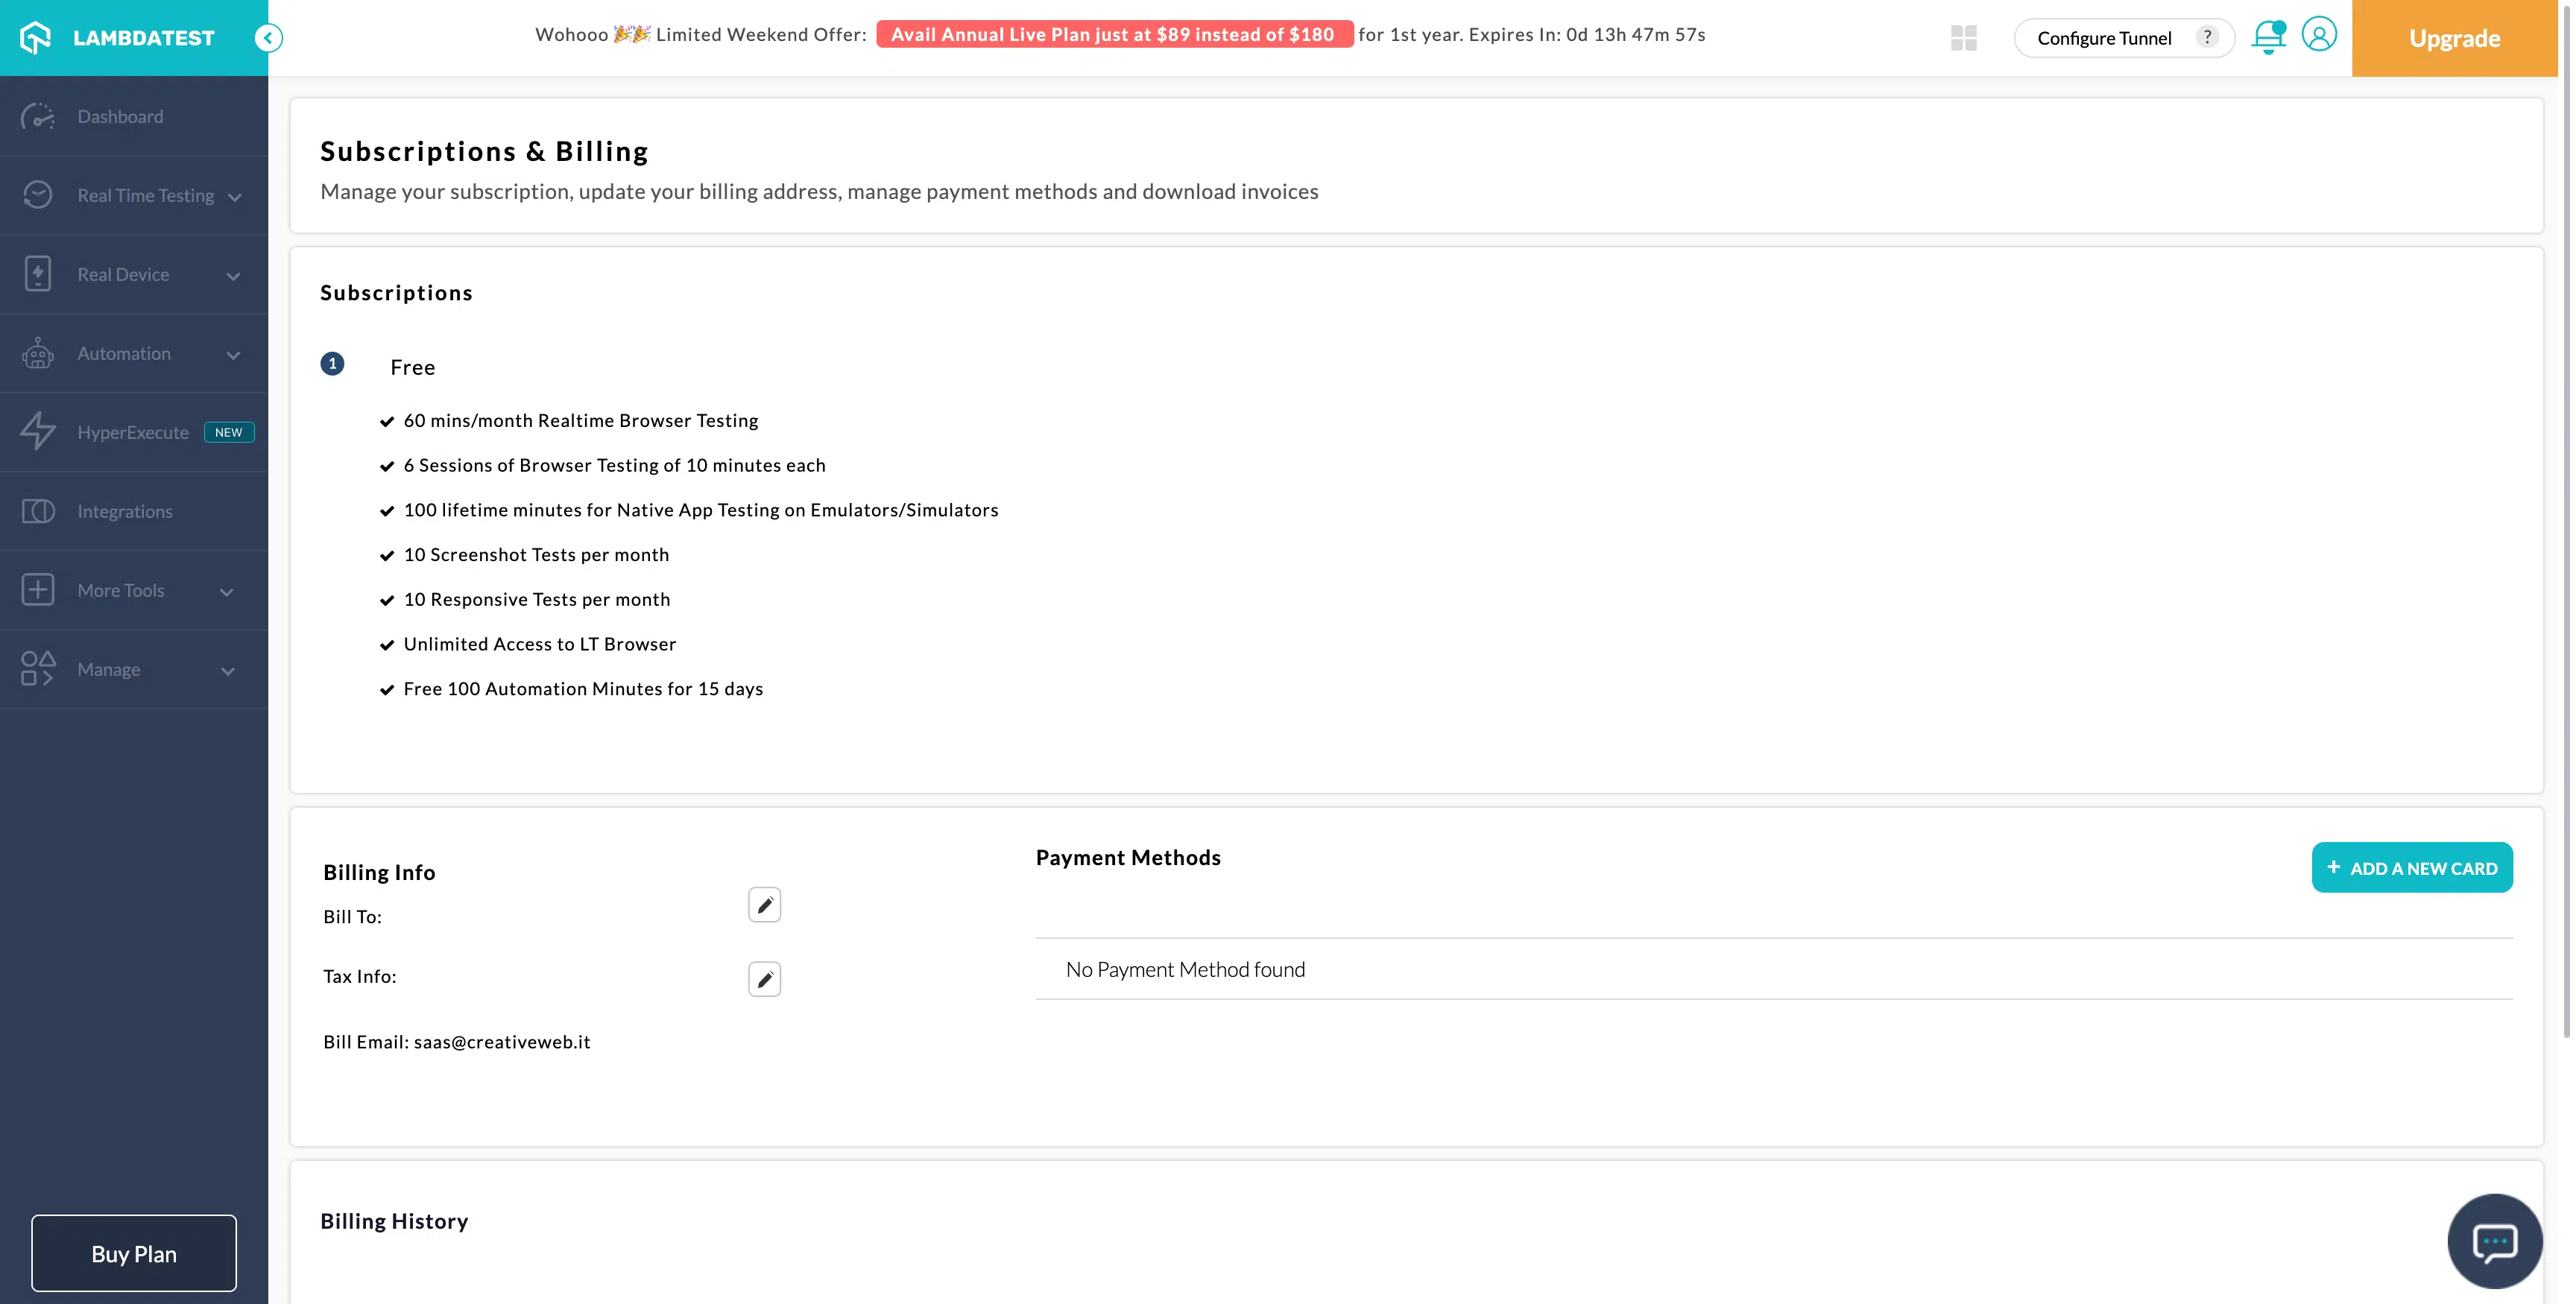Click the Upgrade button
Screen dimensions: 2576x1304
pyautogui.click(x=2454, y=38)
